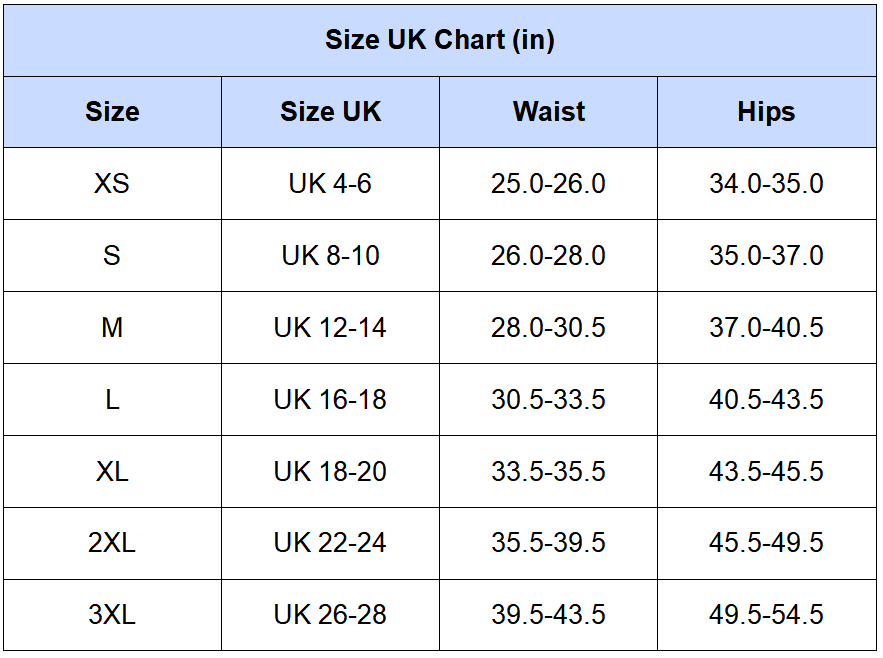
Task: Select the XL size cell
Action: coord(112,472)
